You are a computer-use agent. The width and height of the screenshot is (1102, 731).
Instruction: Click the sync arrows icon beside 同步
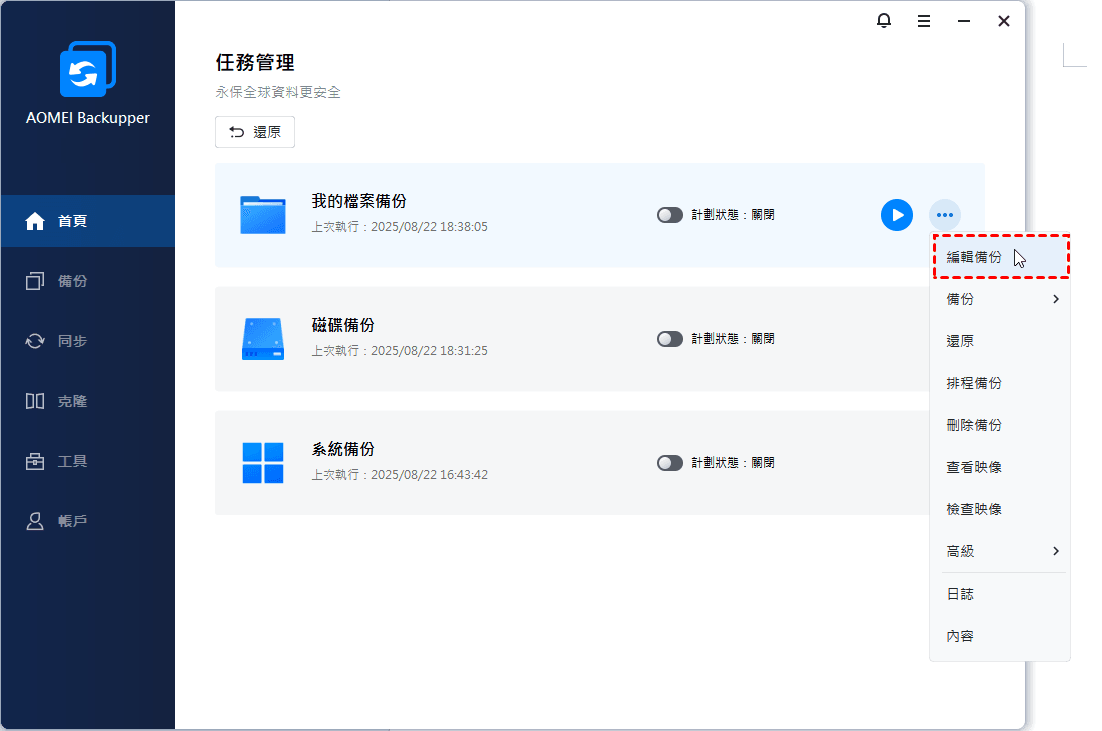(35, 341)
